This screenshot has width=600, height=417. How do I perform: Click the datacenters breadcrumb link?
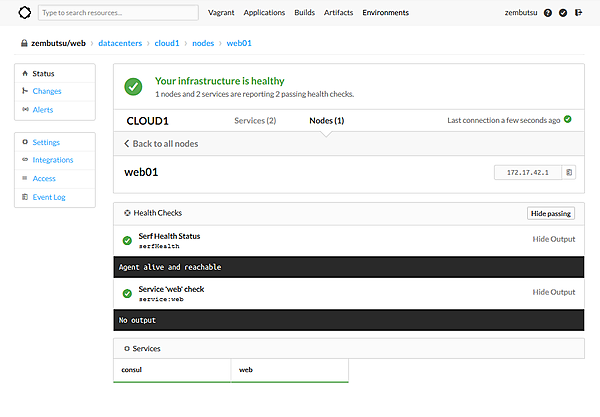click(122, 44)
